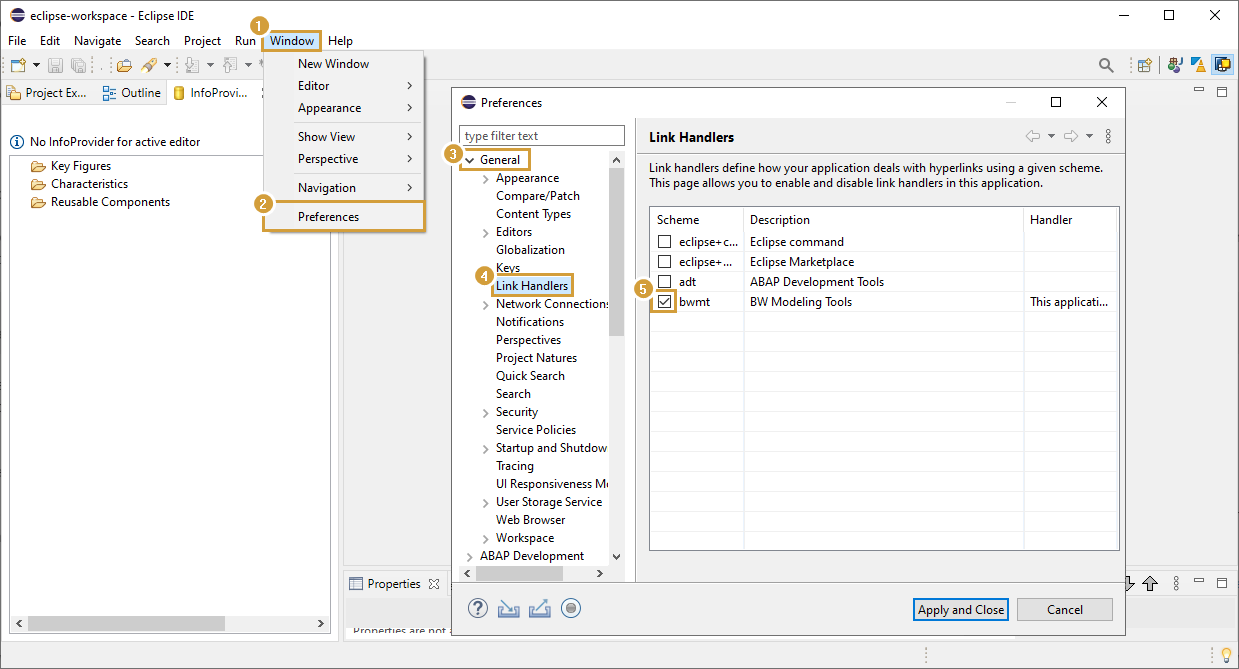Click the Apply and Close button
1239x669 pixels.
(x=960, y=609)
